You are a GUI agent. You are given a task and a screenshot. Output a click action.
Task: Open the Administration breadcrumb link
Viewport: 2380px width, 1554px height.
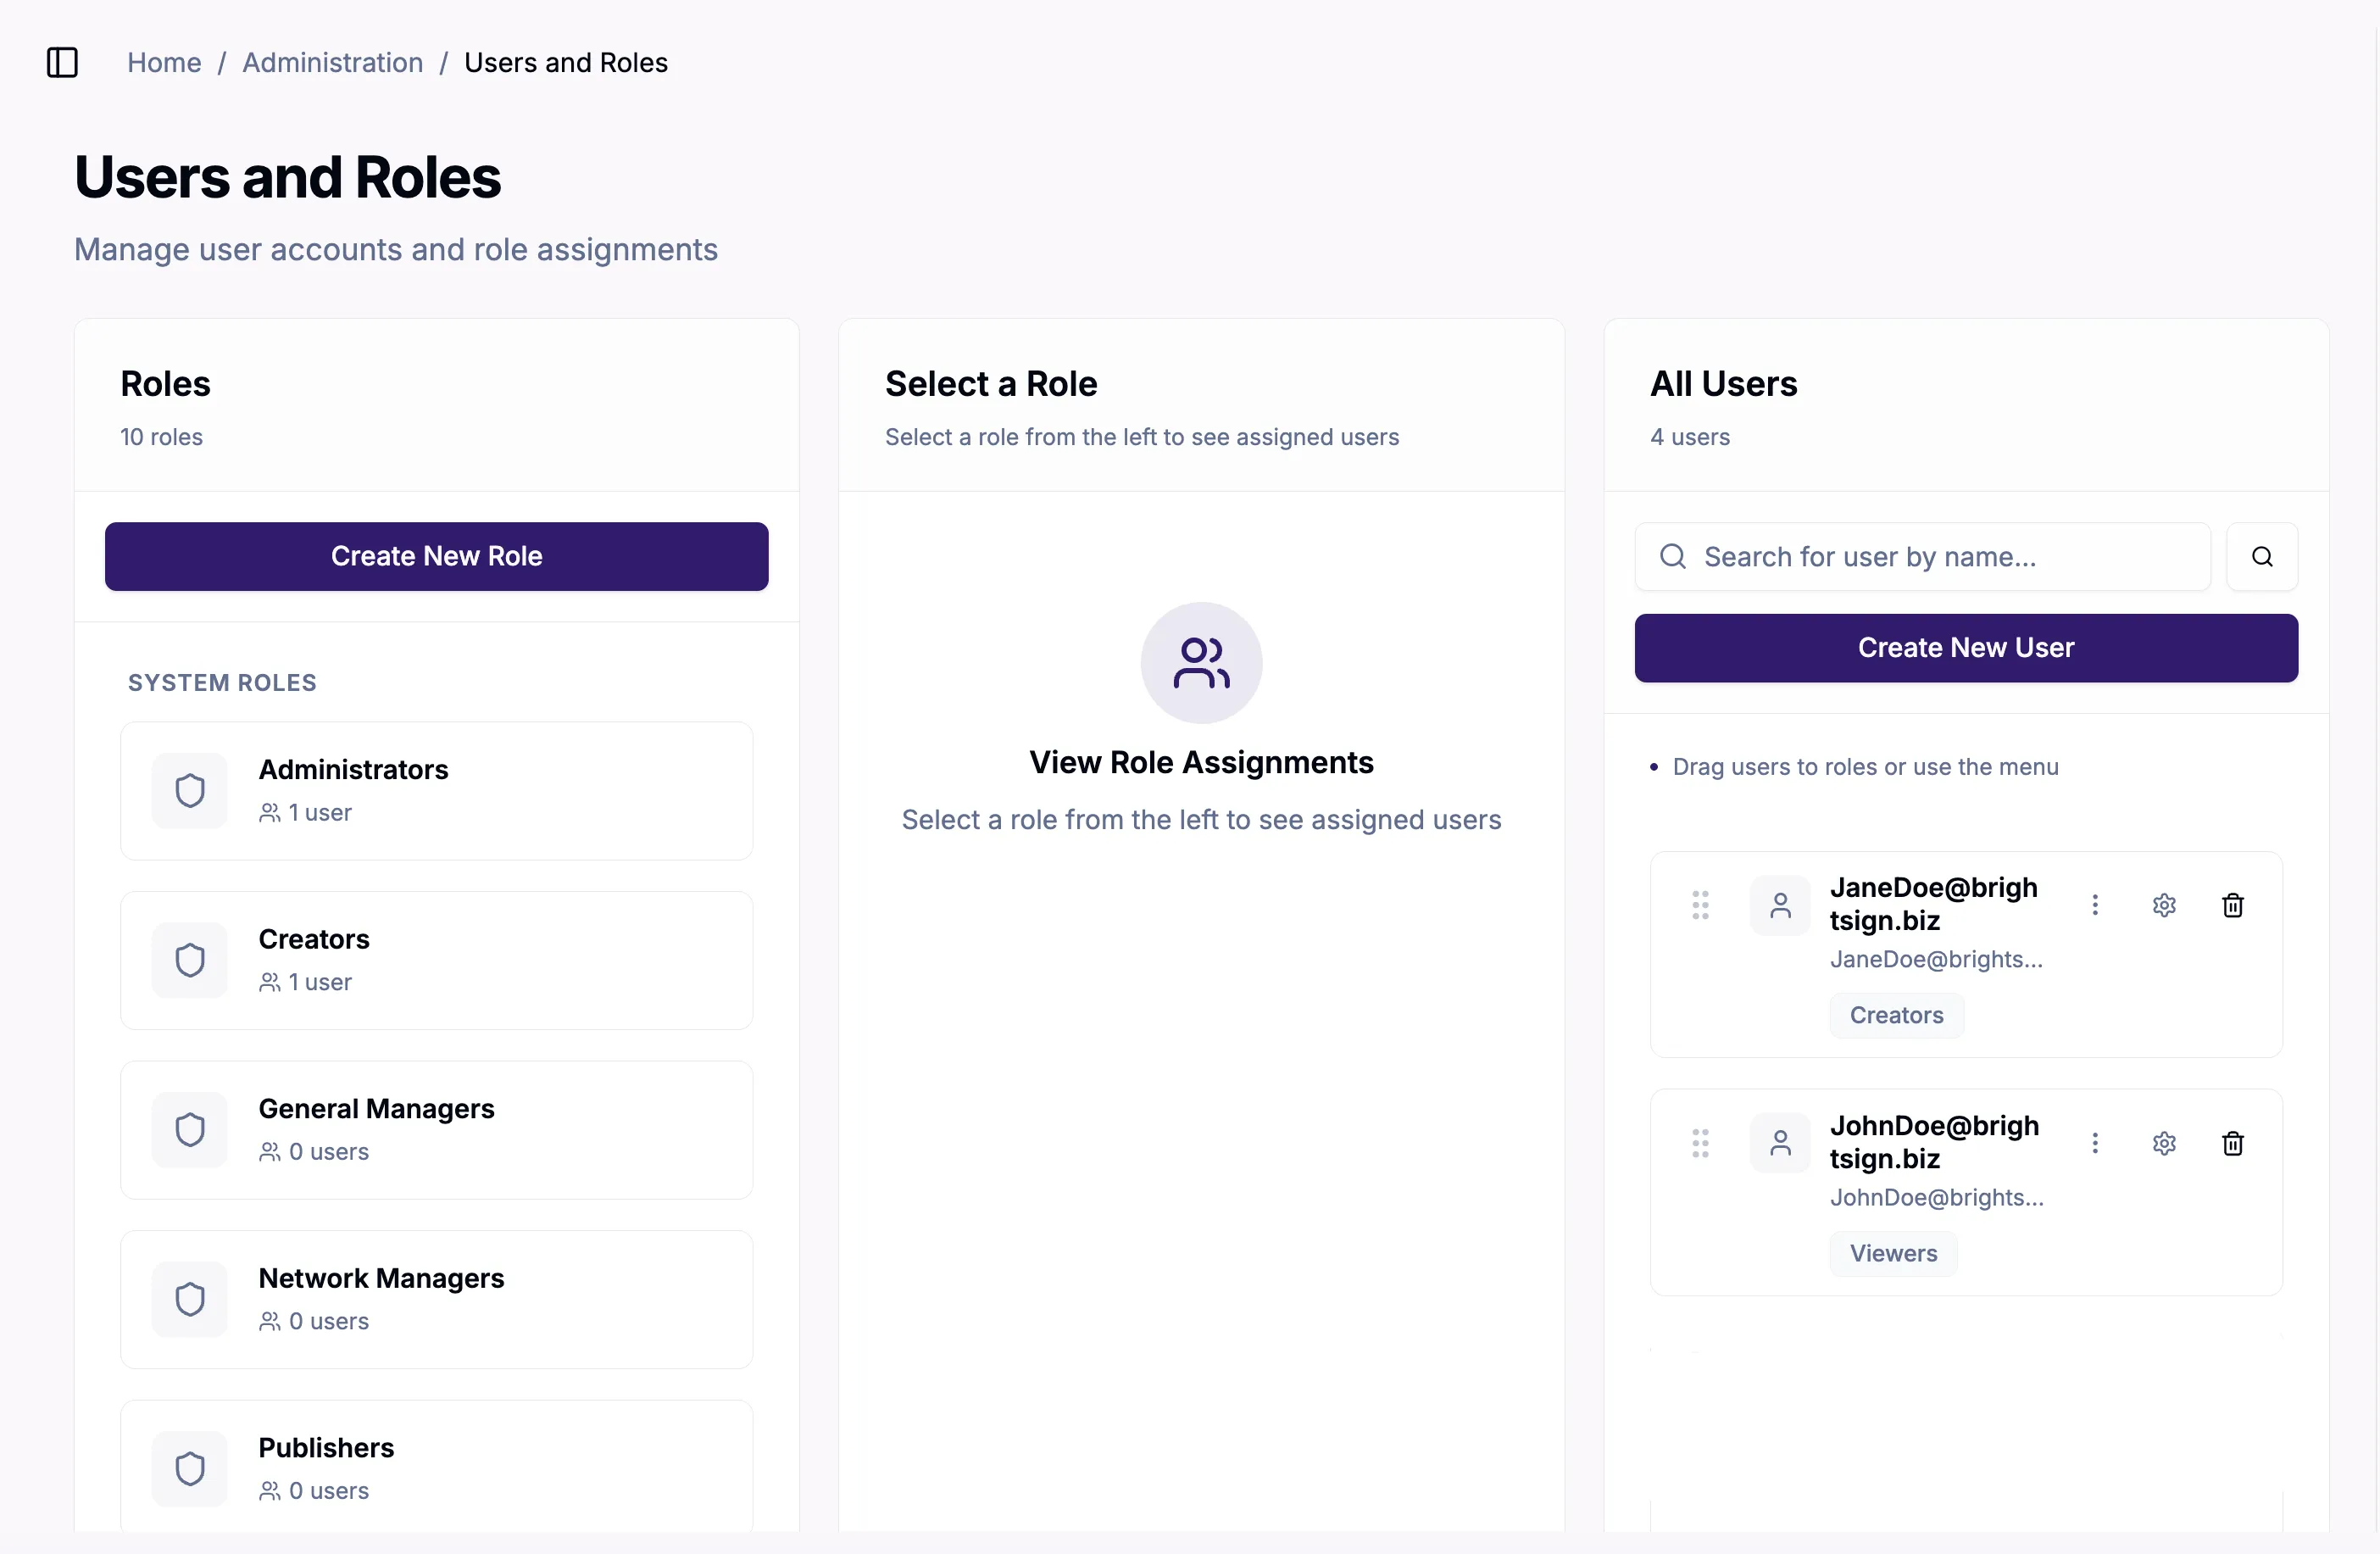332,62
